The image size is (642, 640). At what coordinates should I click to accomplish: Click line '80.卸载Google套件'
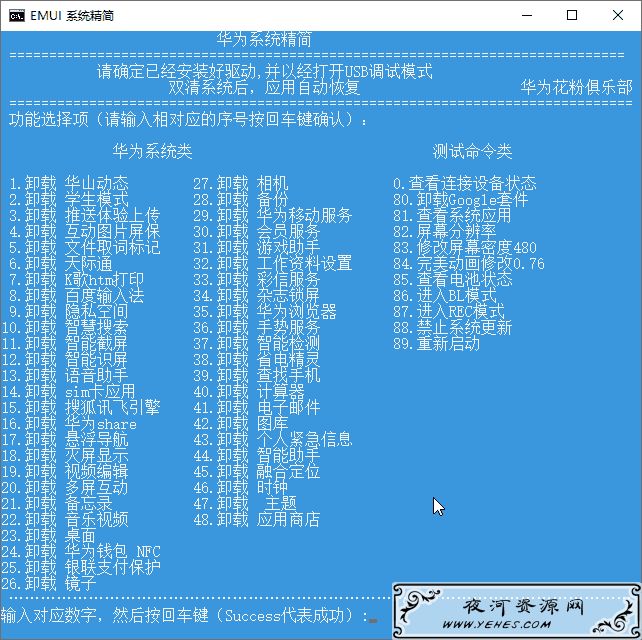(461, 199)
